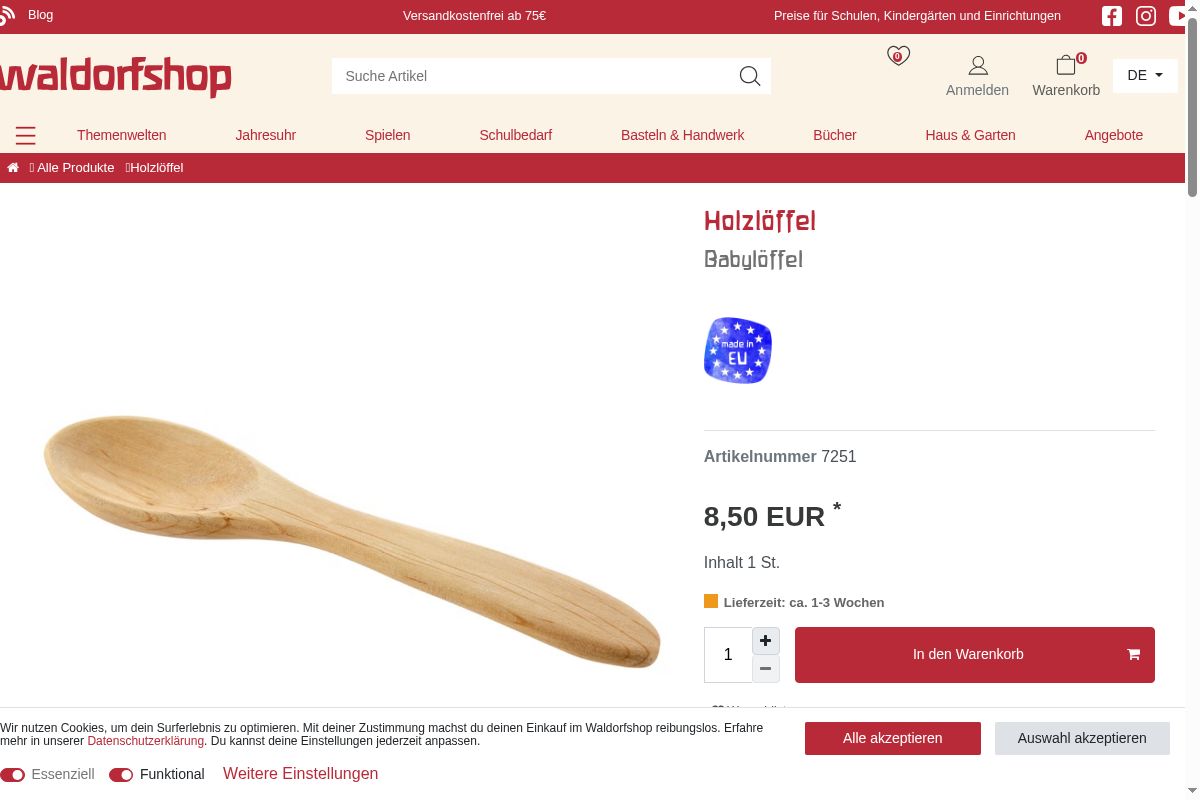
Task: Open the hamburger menu icon
Action: (x=26, y=135)
